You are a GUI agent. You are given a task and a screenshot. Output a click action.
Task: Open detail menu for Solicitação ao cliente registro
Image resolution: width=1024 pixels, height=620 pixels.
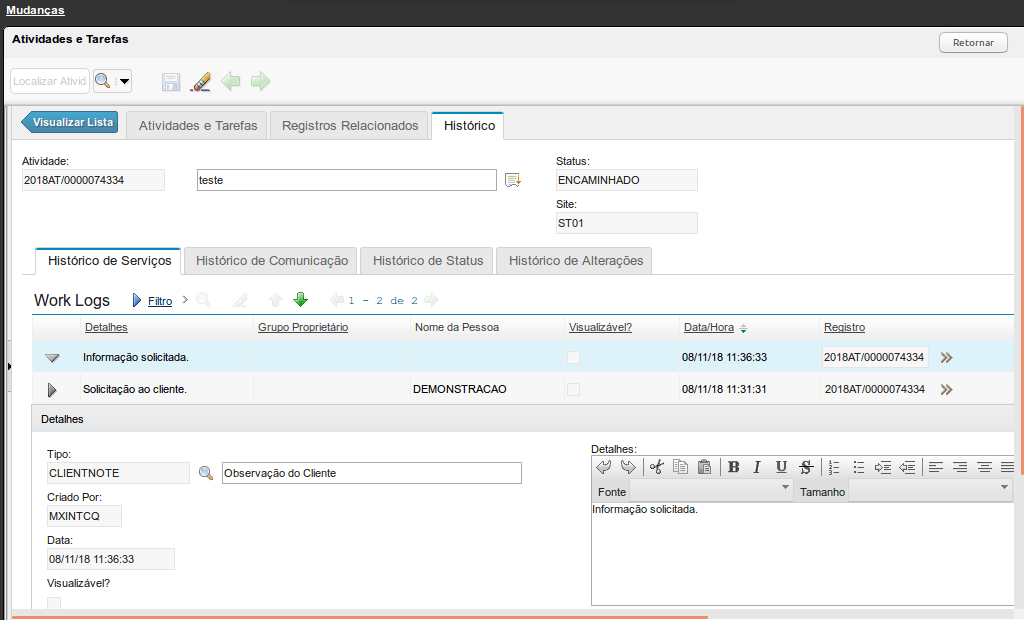point(946,389)
